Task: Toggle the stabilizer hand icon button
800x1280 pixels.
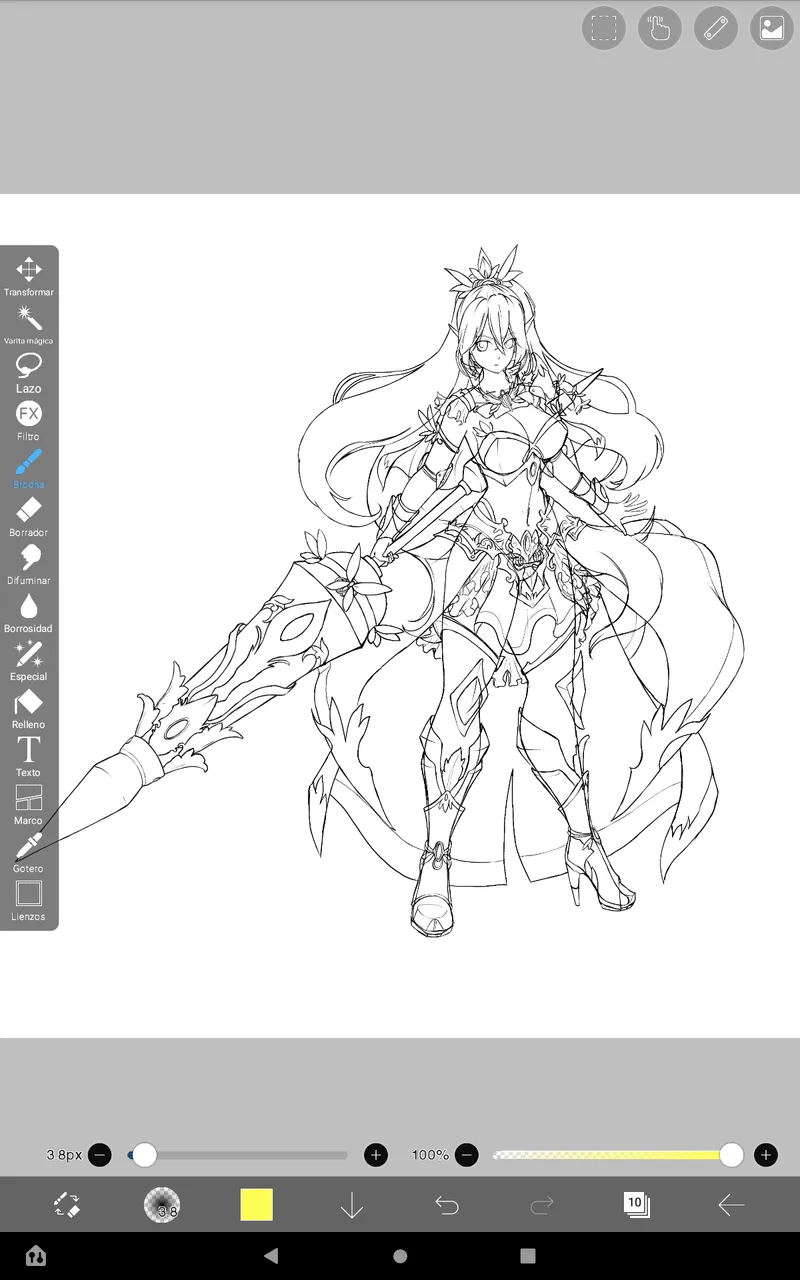Action: coord(660,28)
